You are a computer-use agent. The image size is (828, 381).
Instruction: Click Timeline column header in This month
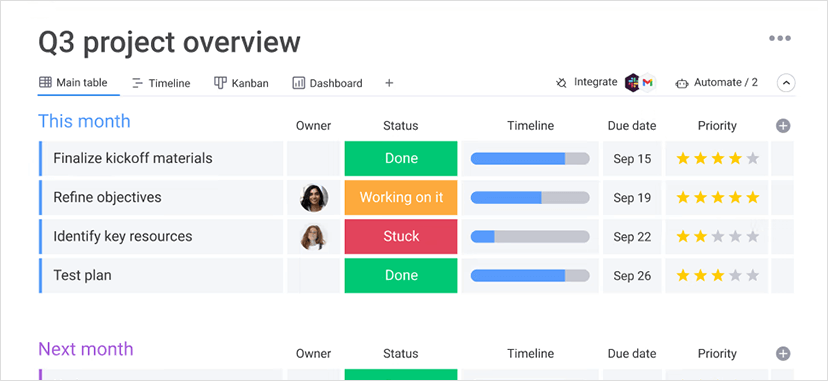pyautogui.click(x=531, y=126)
